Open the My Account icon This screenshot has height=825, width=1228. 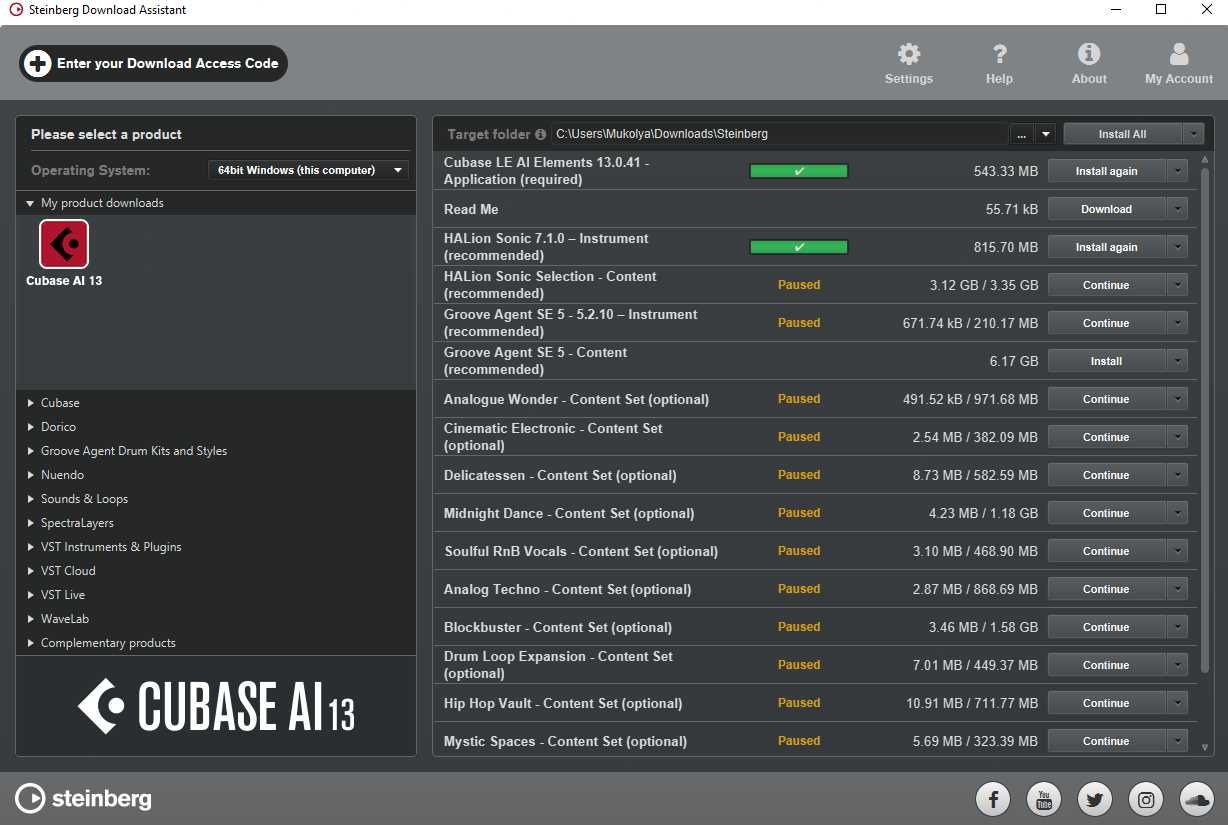tap(1179, 54)
